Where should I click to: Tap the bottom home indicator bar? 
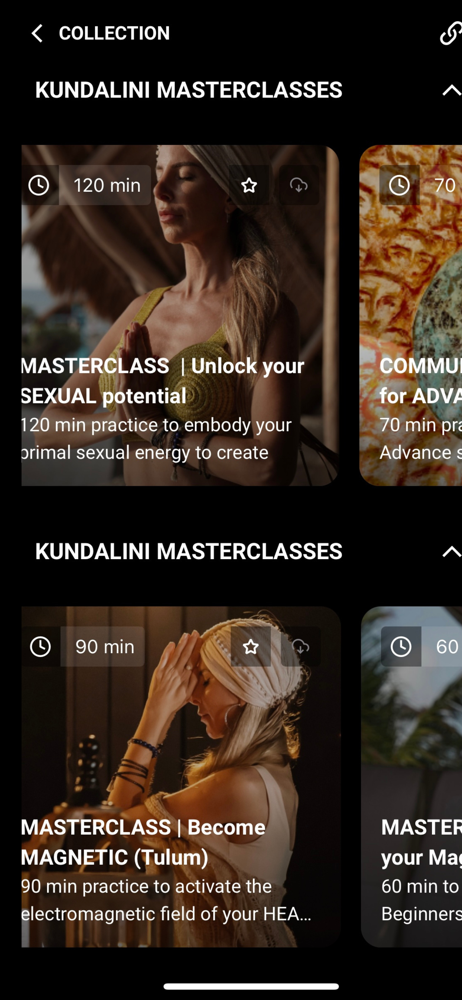tap(251, 986)
